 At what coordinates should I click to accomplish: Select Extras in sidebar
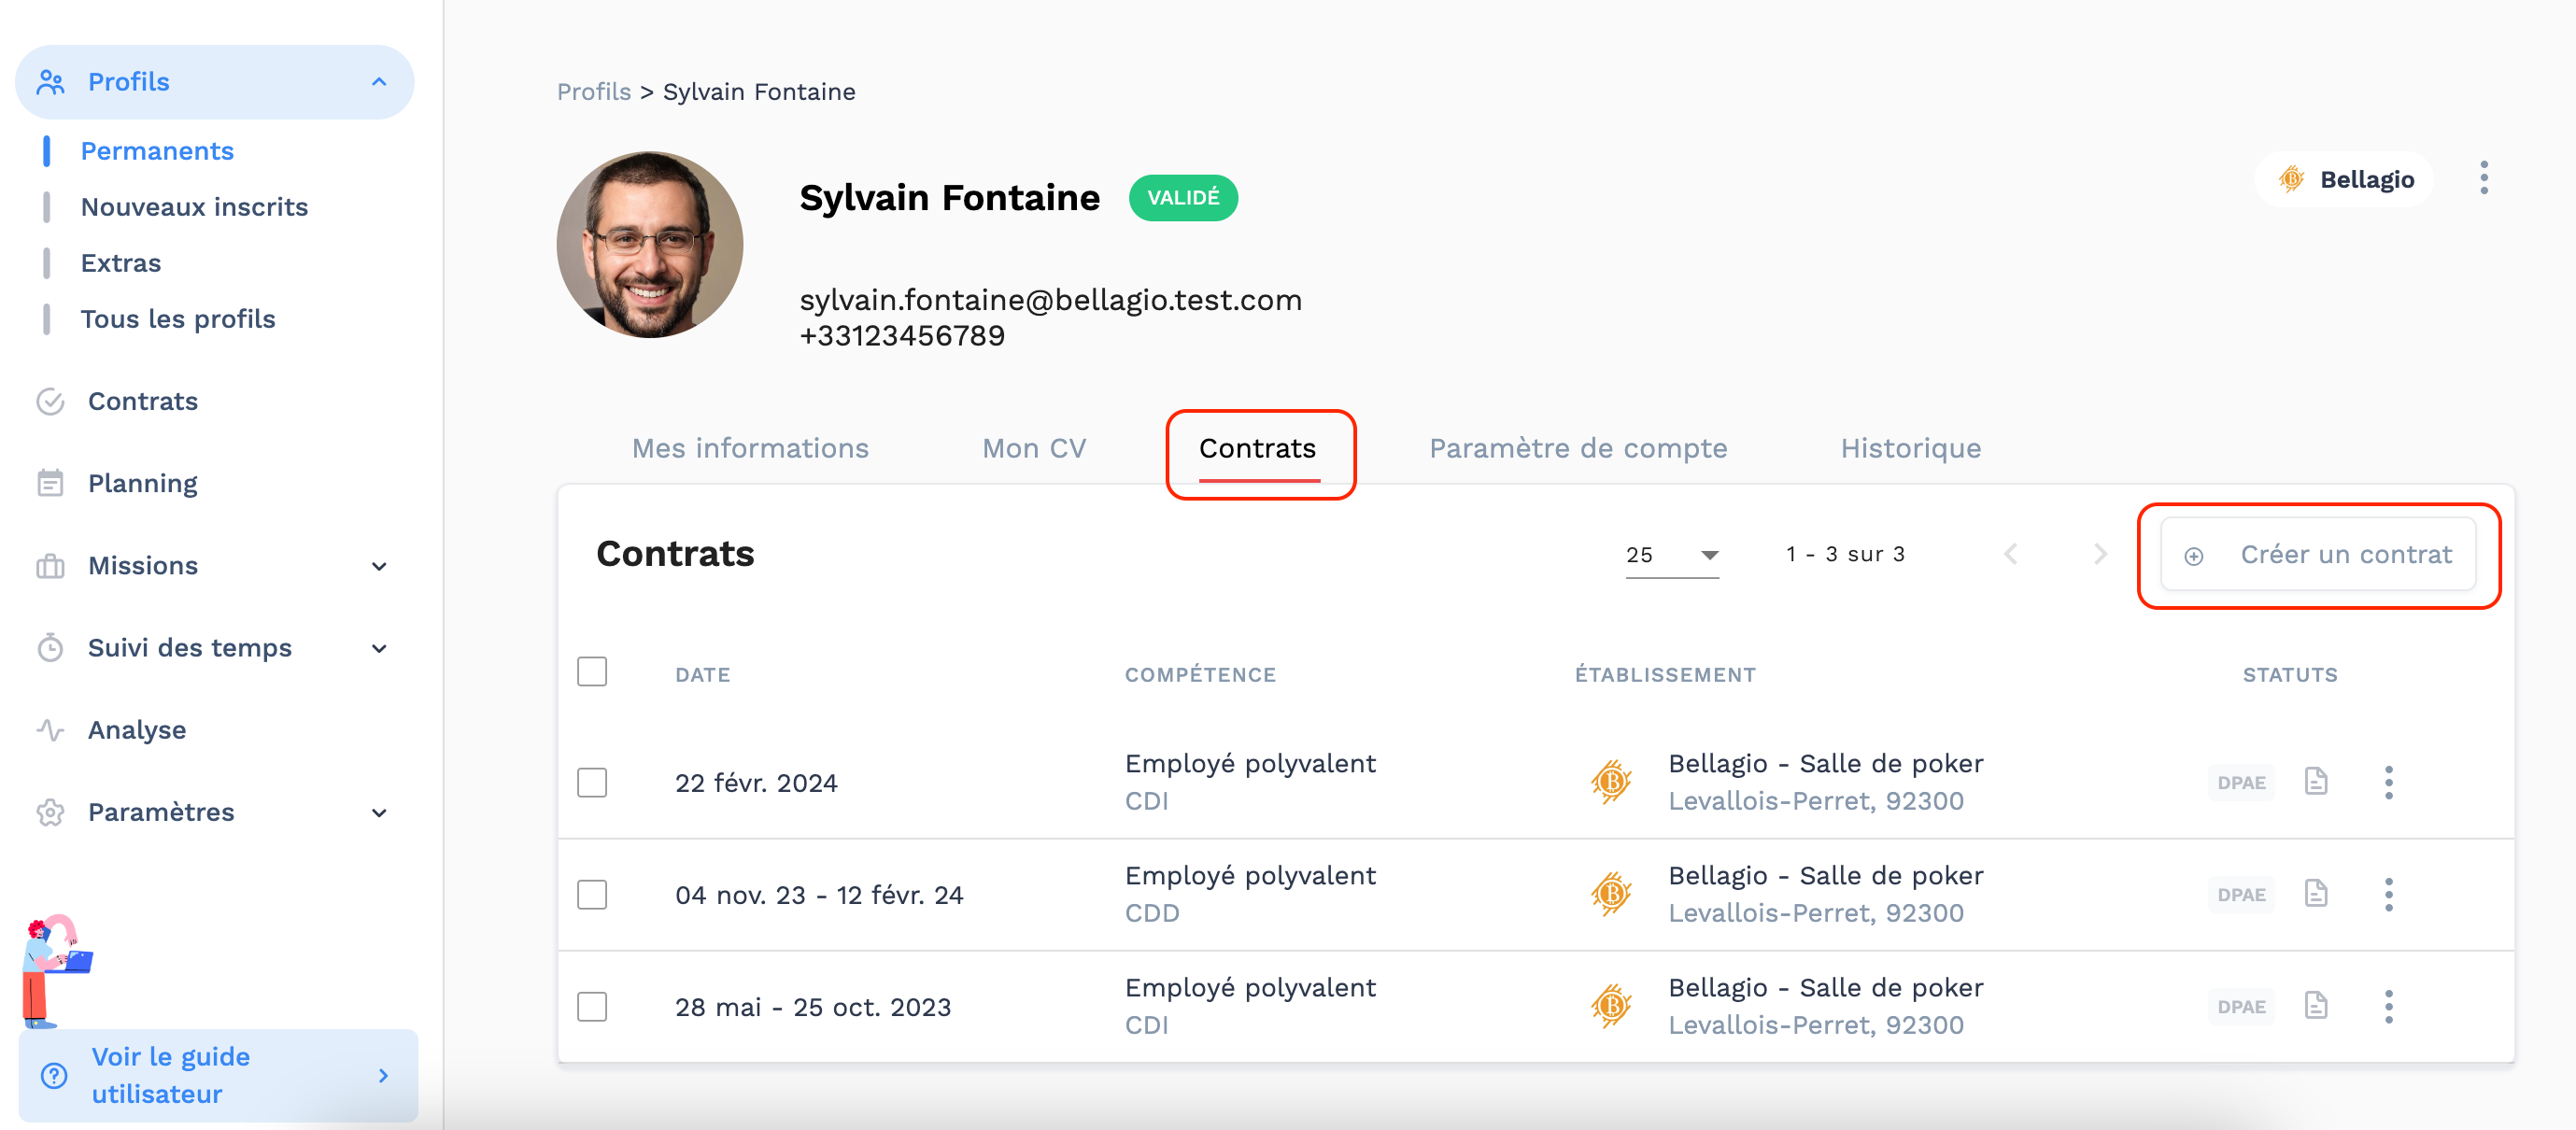[x=121, y=263]
